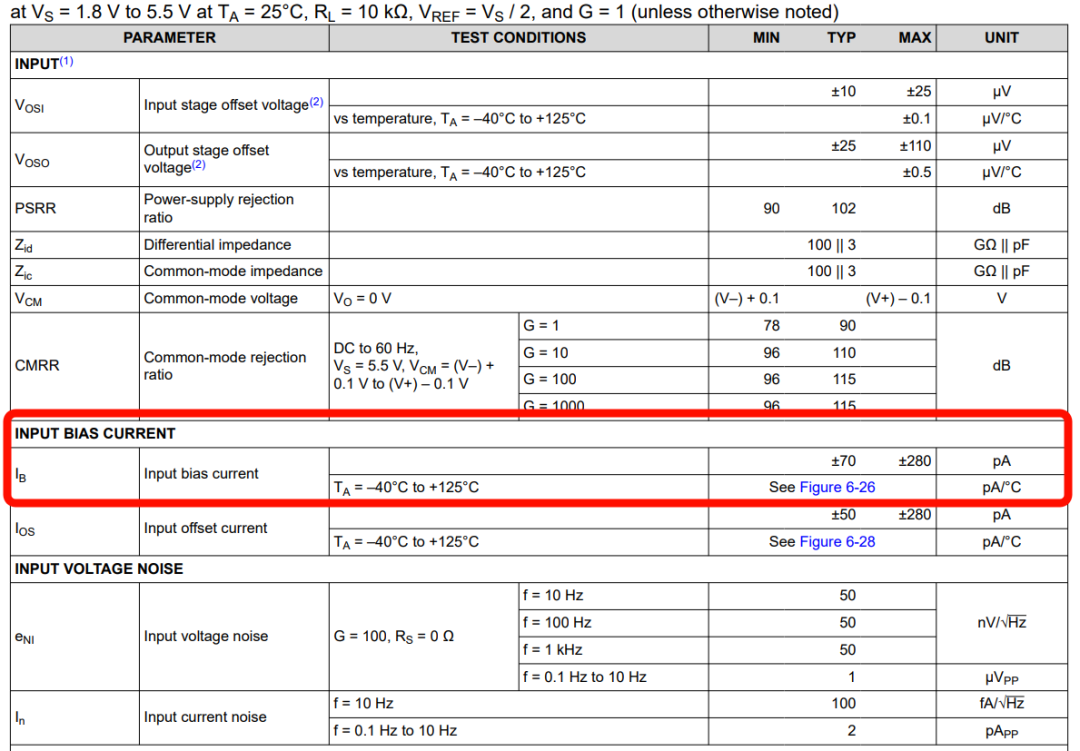Open footnote (1) next to INPUT heading
The width and height of the screenshot is (1080, 751).
(66, 61)
